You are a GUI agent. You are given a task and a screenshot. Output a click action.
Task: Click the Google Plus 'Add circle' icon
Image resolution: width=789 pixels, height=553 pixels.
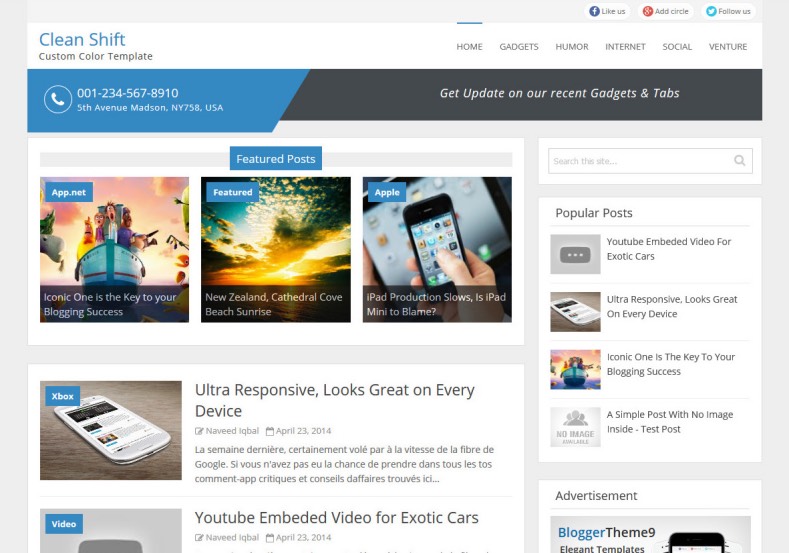(648, 11)
